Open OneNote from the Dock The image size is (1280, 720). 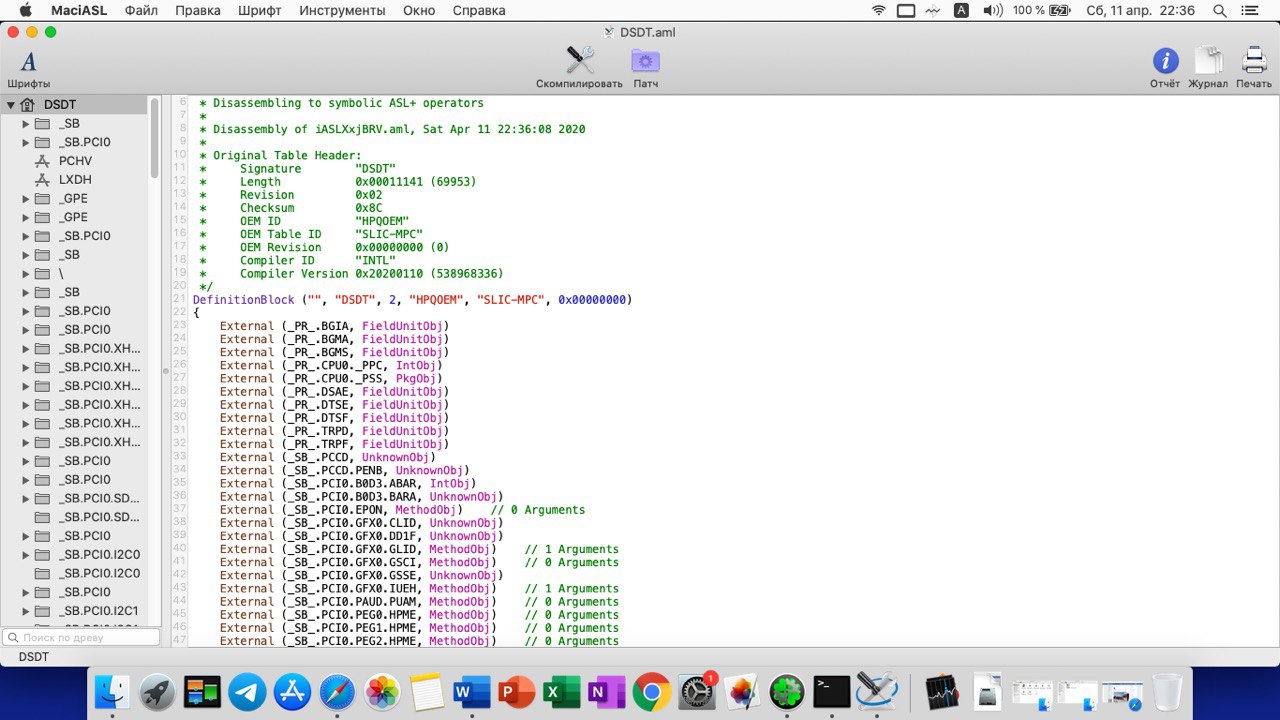pyautogui.click(x=606, y=692)
